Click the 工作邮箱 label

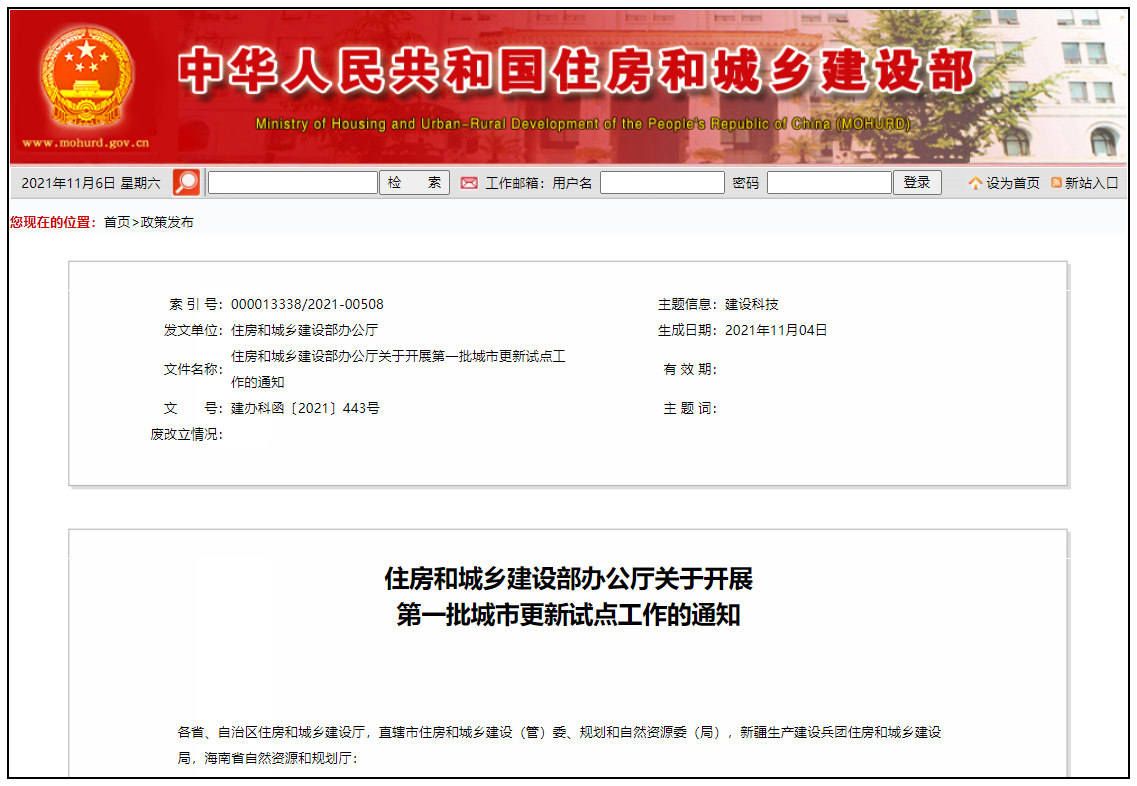pos(516,183)
